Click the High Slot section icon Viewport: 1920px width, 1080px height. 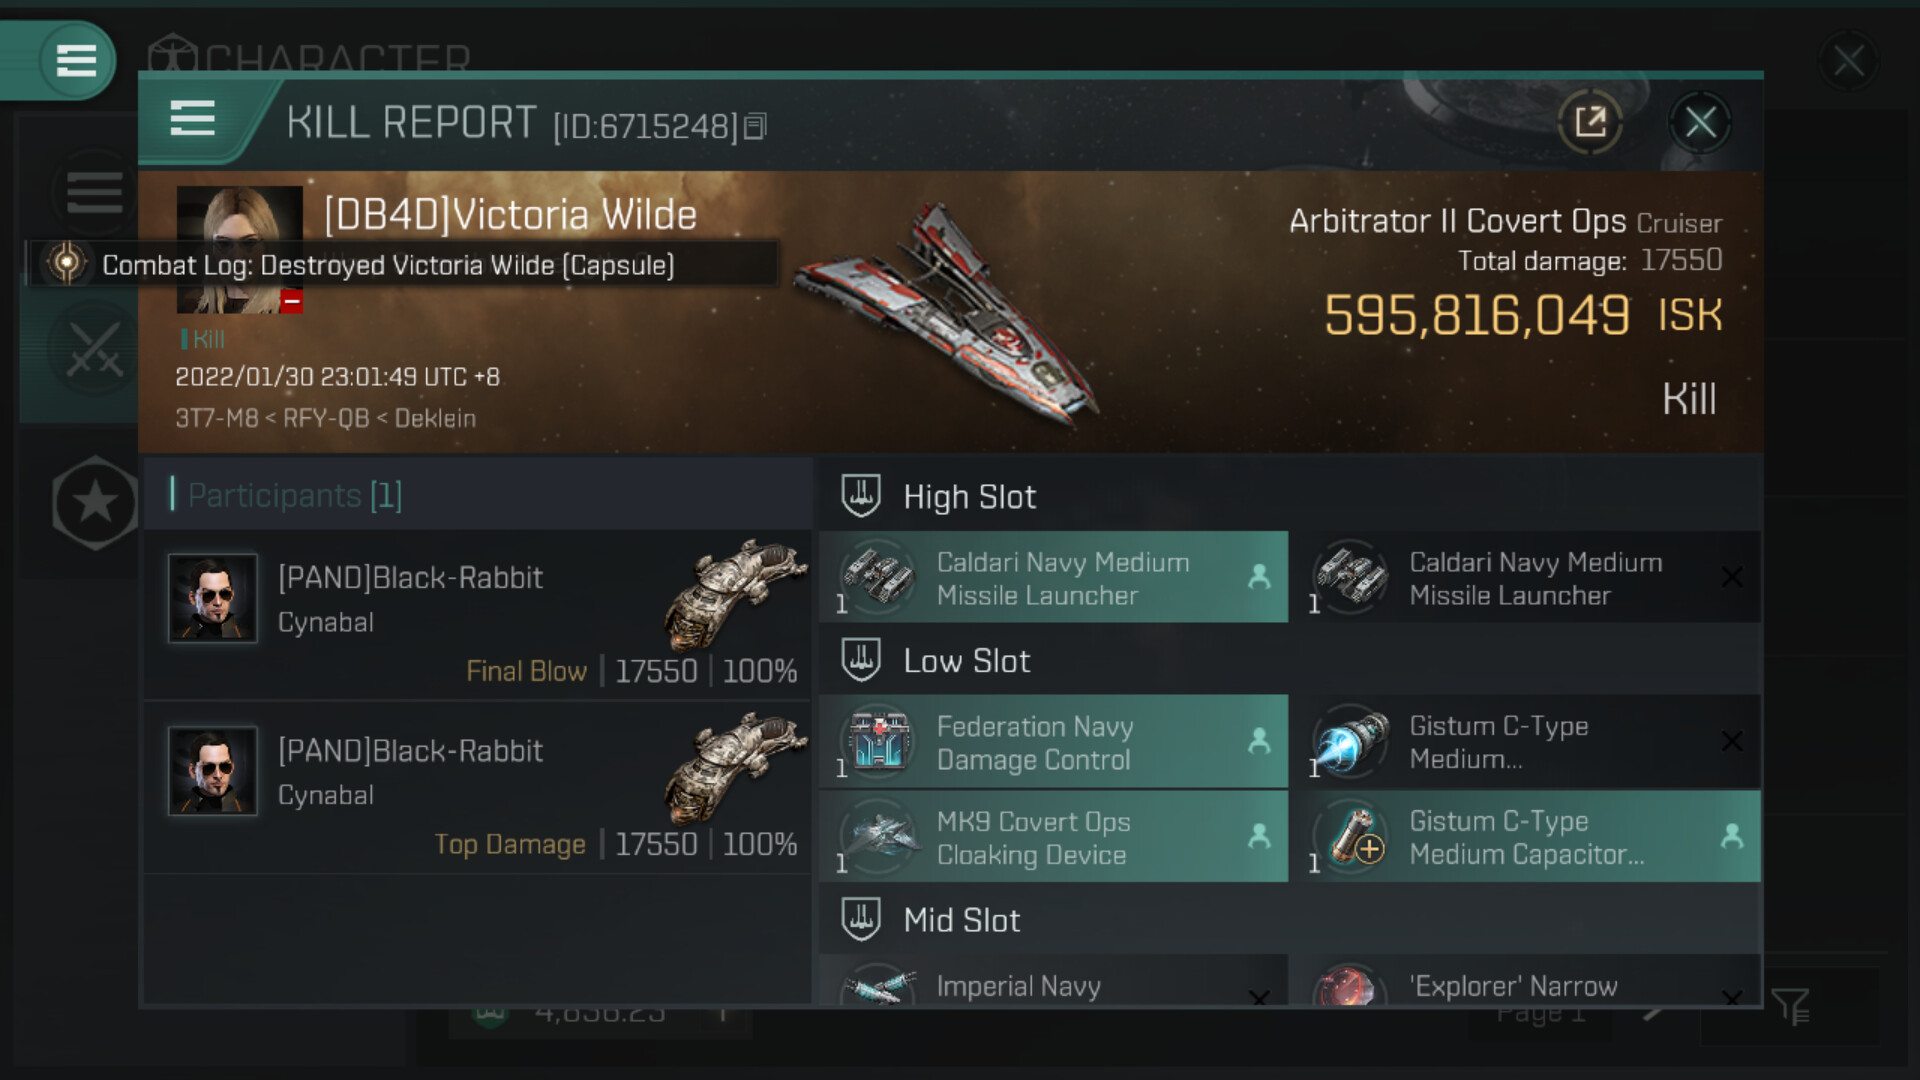(x=861, y=496)
